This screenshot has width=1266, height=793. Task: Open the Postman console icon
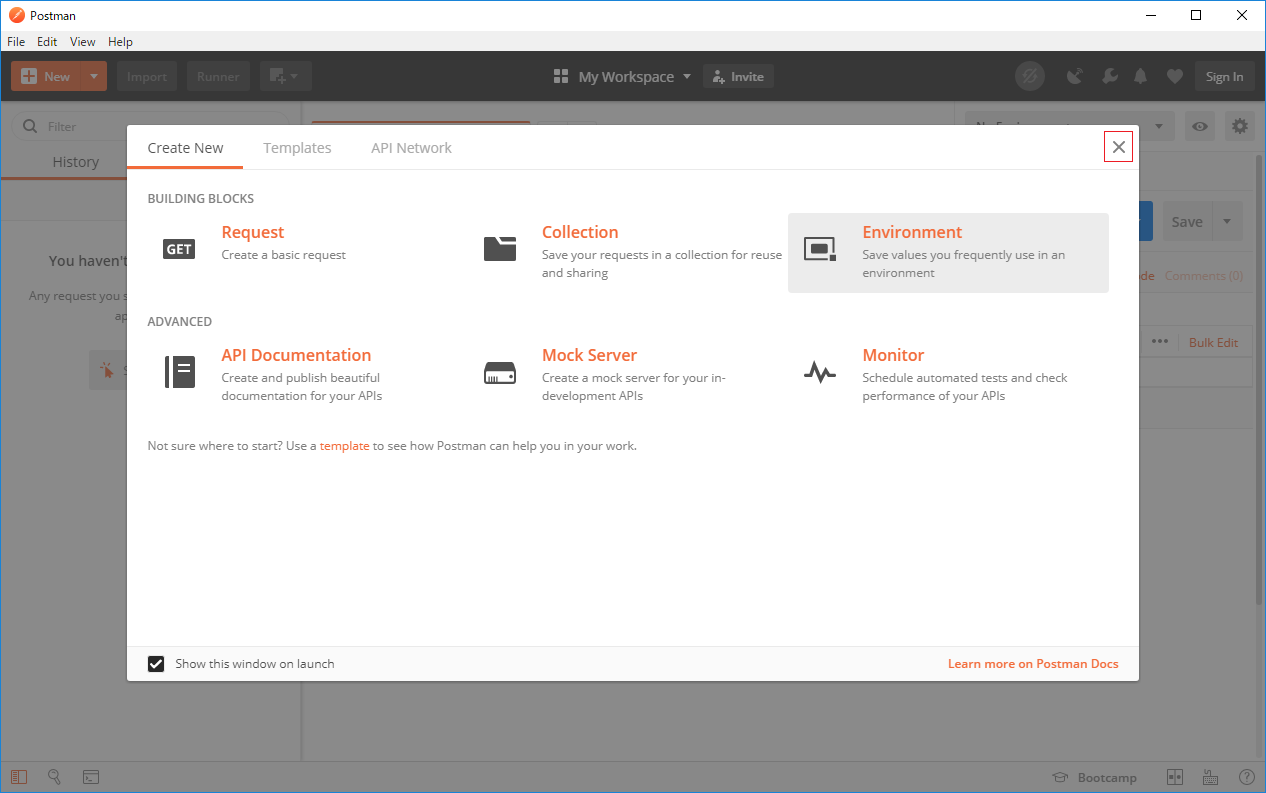click(90, 777)
